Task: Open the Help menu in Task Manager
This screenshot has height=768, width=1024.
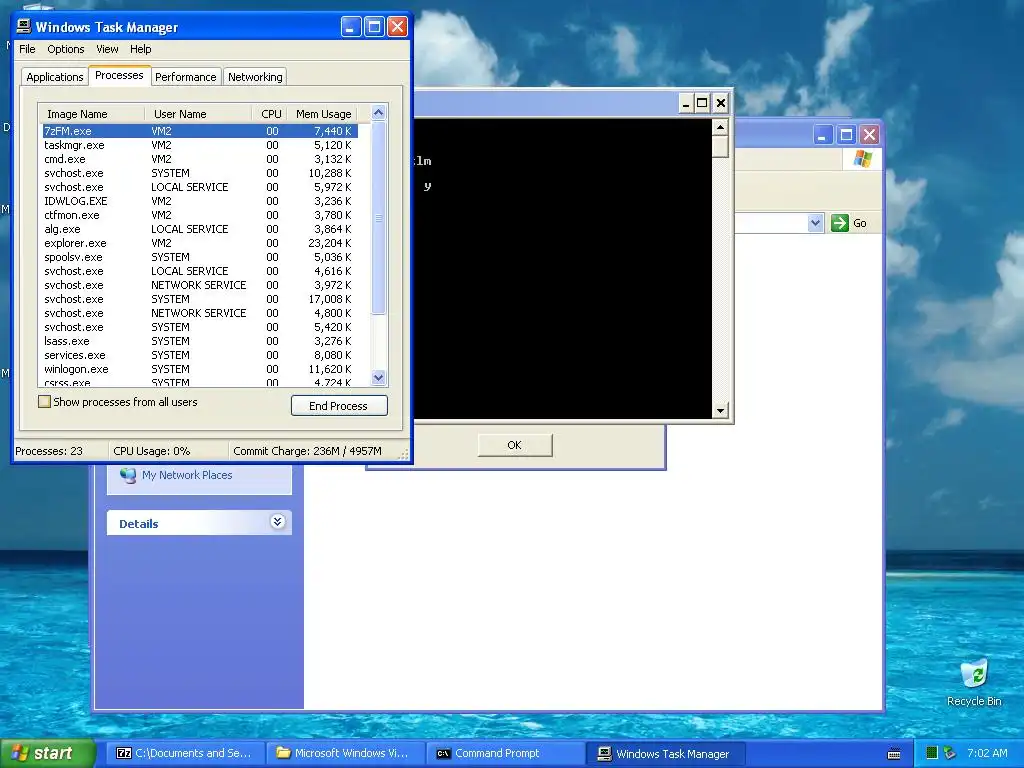Action: [140, 49]
